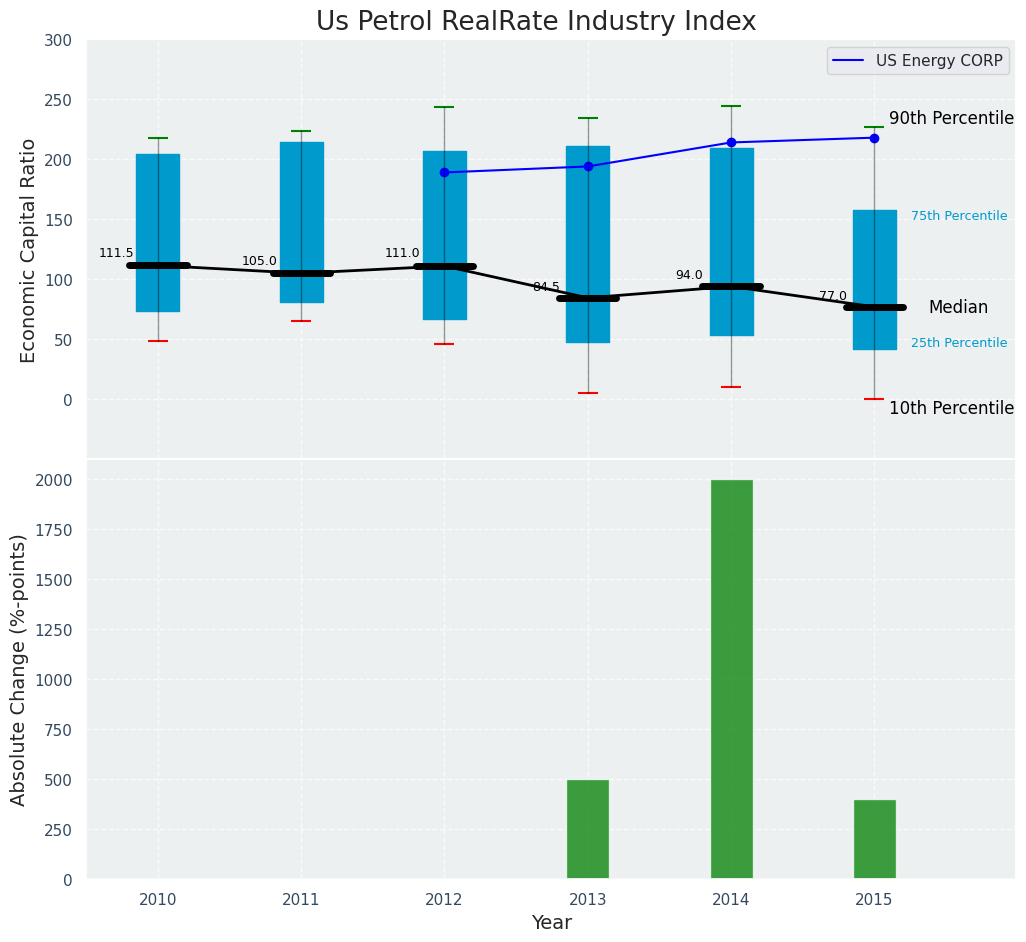Select the 10th Percentile annotation
Screen dimensions: 1026x942
click(x=951, y=409)
